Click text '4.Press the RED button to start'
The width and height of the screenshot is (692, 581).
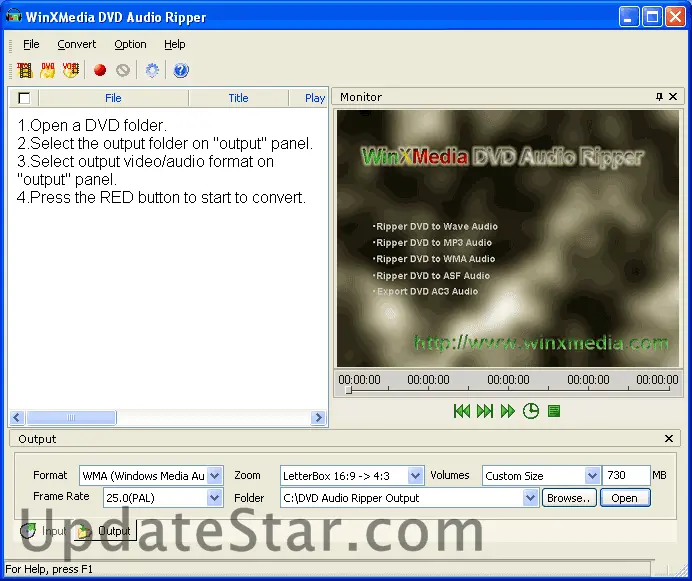[125, 197]
